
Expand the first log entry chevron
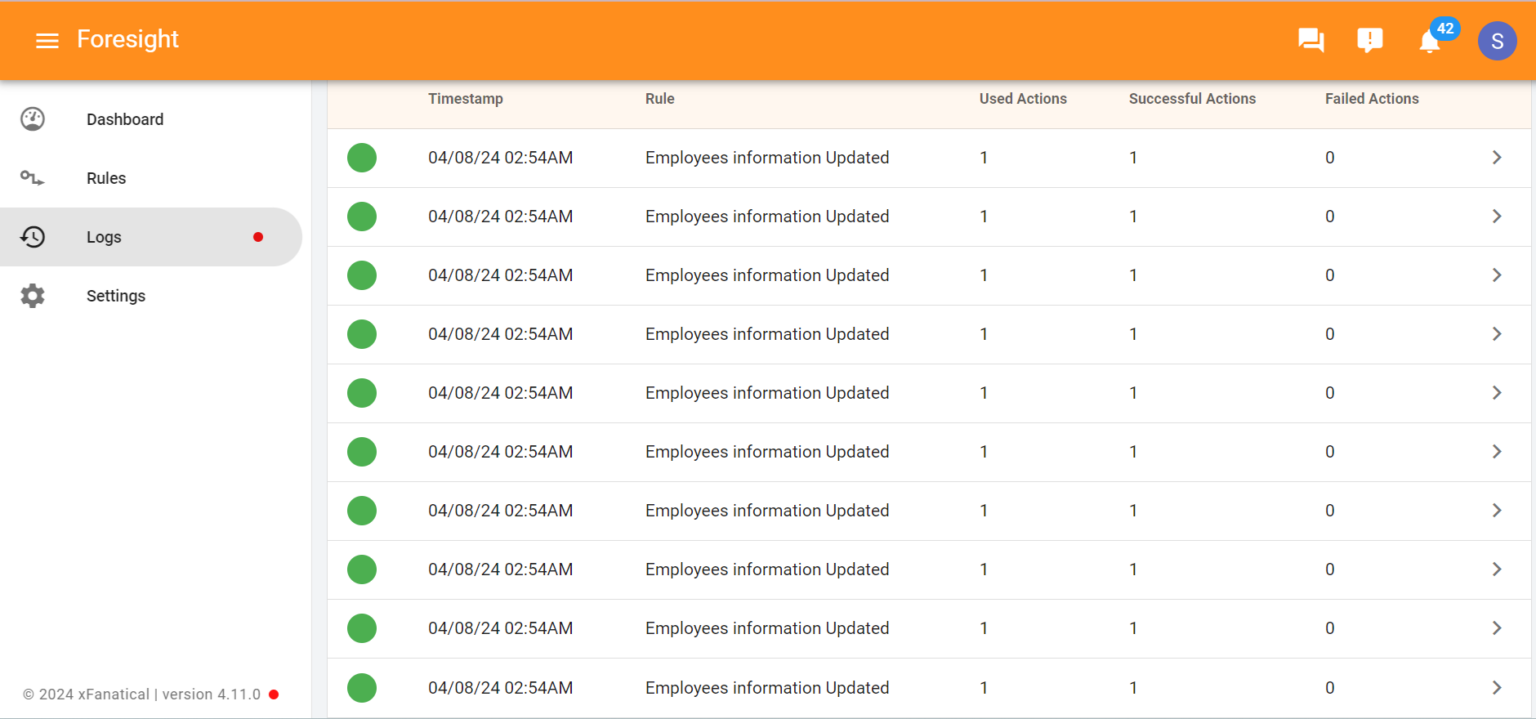point(1496,157)
